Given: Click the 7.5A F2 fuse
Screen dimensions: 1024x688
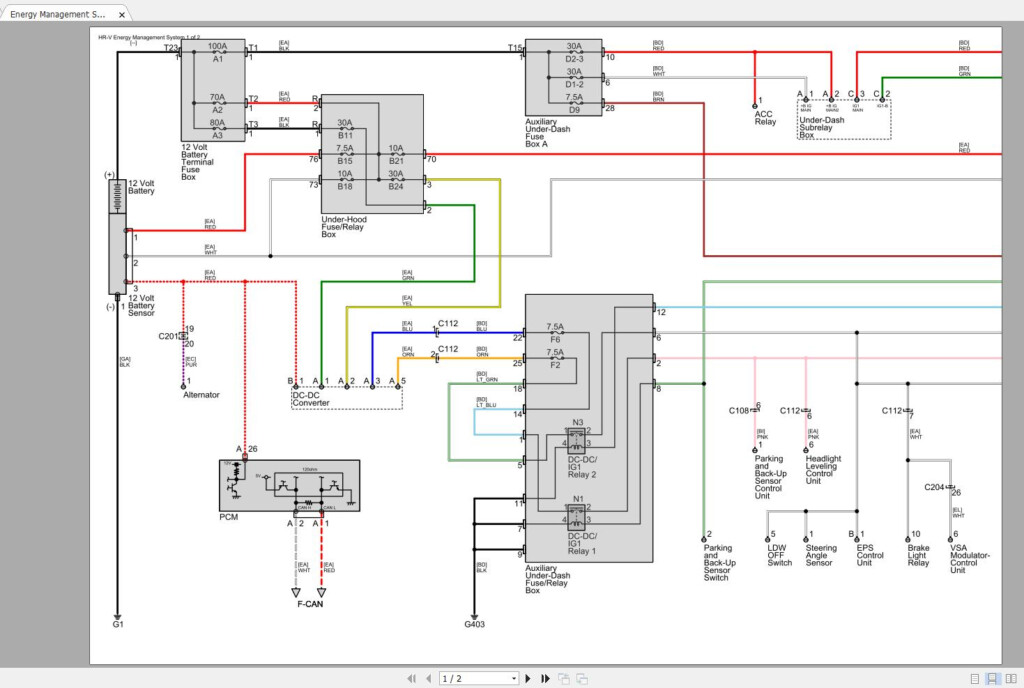Looking at the screenshot, I should pyautogui.click(x=555, y=358).
